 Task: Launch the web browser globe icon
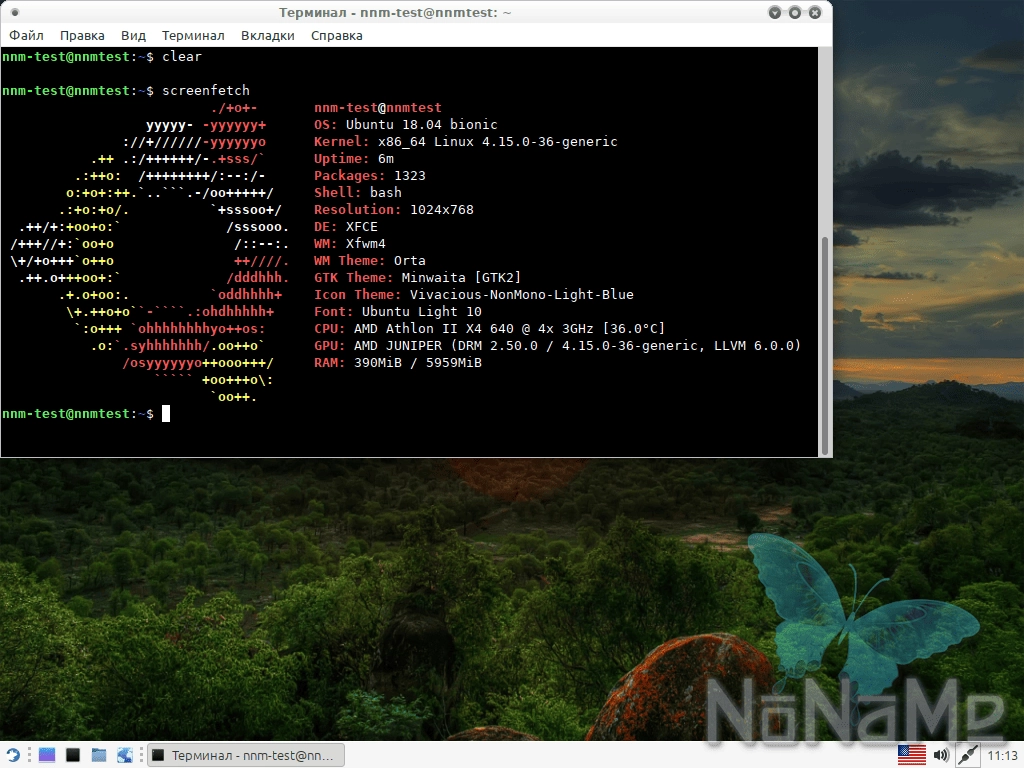click(125, 755)
